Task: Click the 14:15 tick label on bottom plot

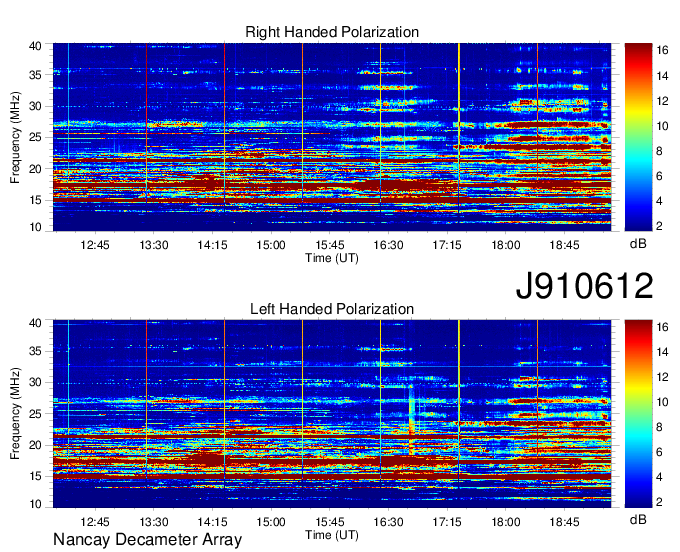Action: click(x=212, y=522)
